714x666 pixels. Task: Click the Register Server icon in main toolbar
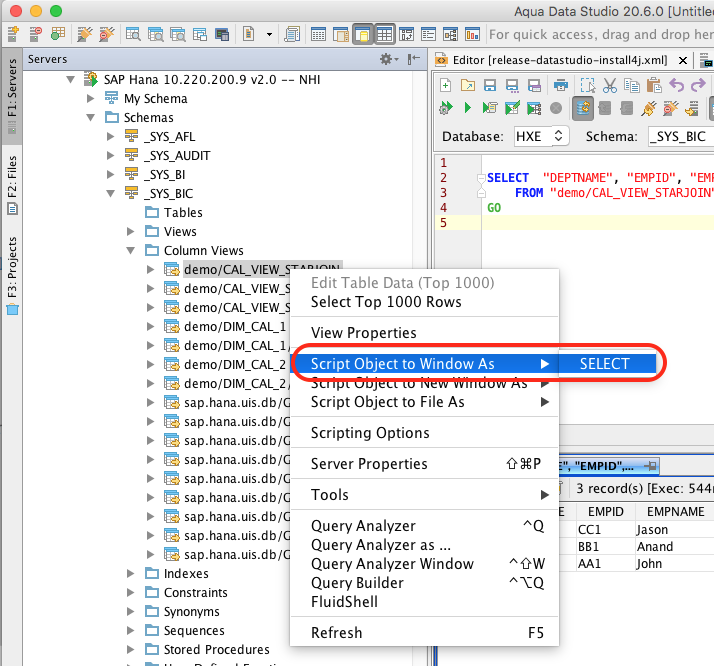pos(13,34)
